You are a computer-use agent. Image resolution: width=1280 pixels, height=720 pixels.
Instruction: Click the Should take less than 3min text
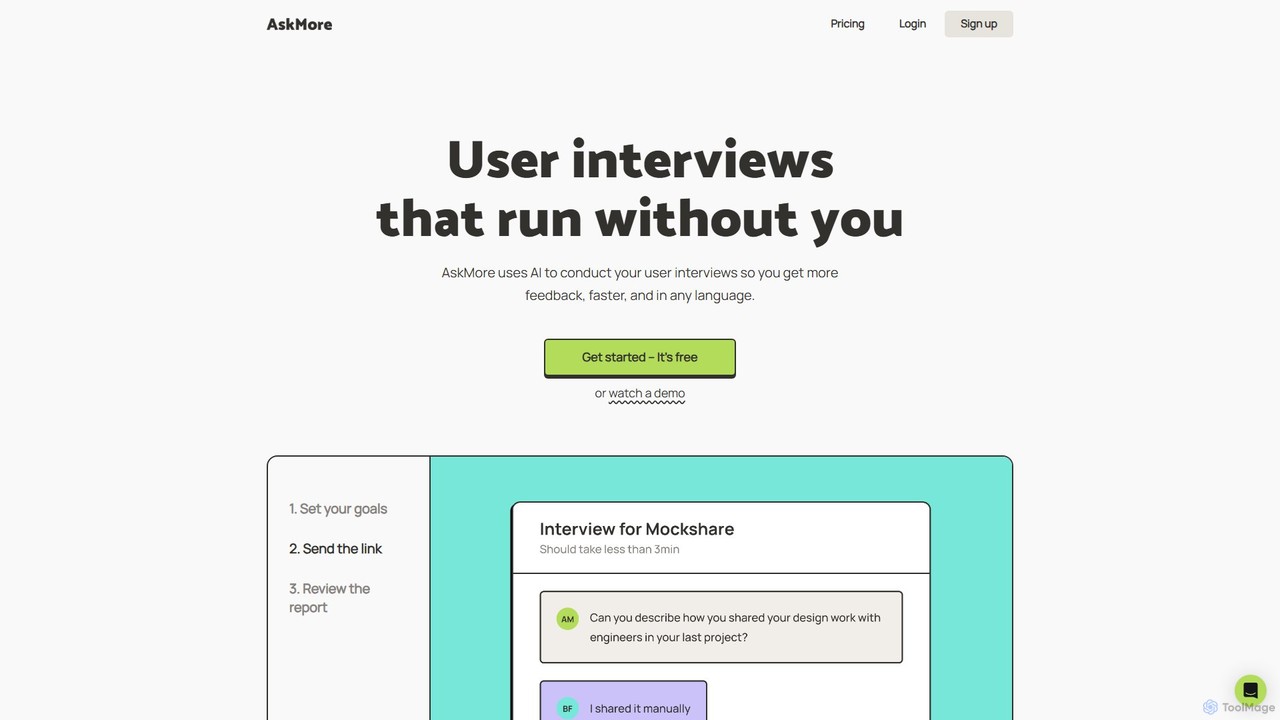pos(610,549)
